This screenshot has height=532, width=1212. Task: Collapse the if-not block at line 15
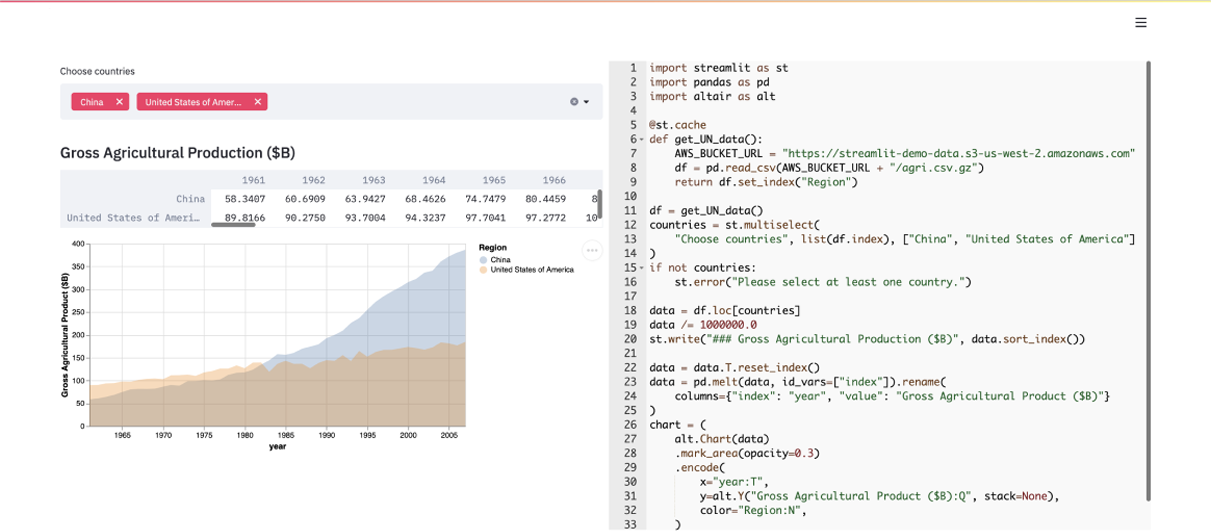[642, 268]
